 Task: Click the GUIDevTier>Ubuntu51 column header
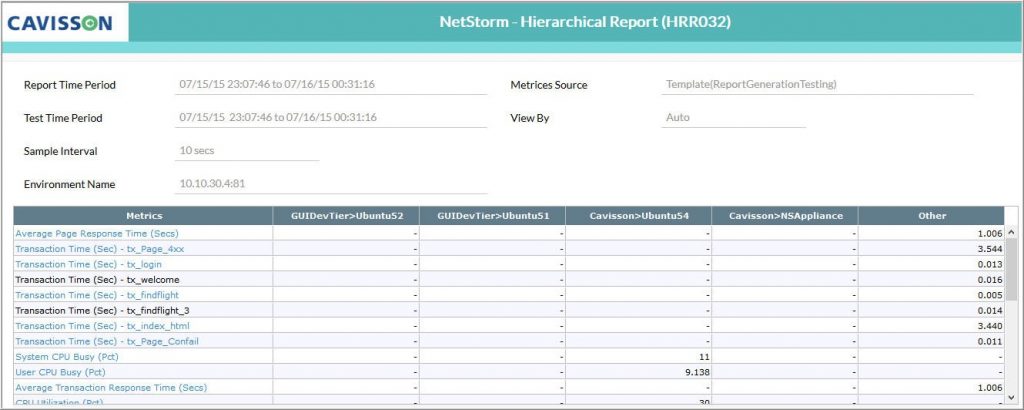(x=492, y=215)
